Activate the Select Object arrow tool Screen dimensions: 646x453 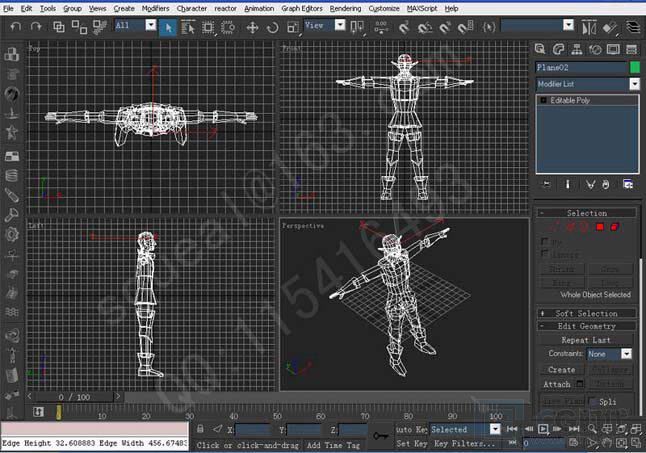pos(168,28)
